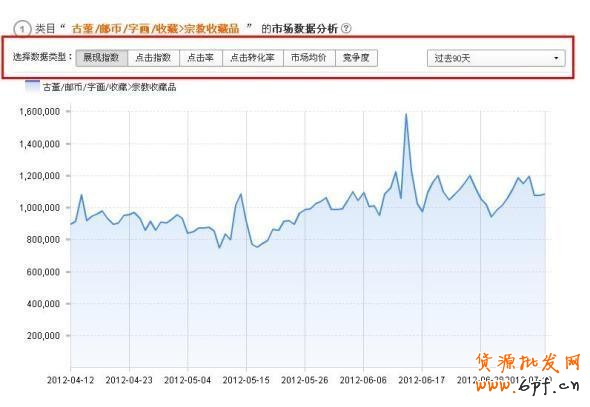
Task: Click the dropdown arrow of date range
Action: click(556, 58)
